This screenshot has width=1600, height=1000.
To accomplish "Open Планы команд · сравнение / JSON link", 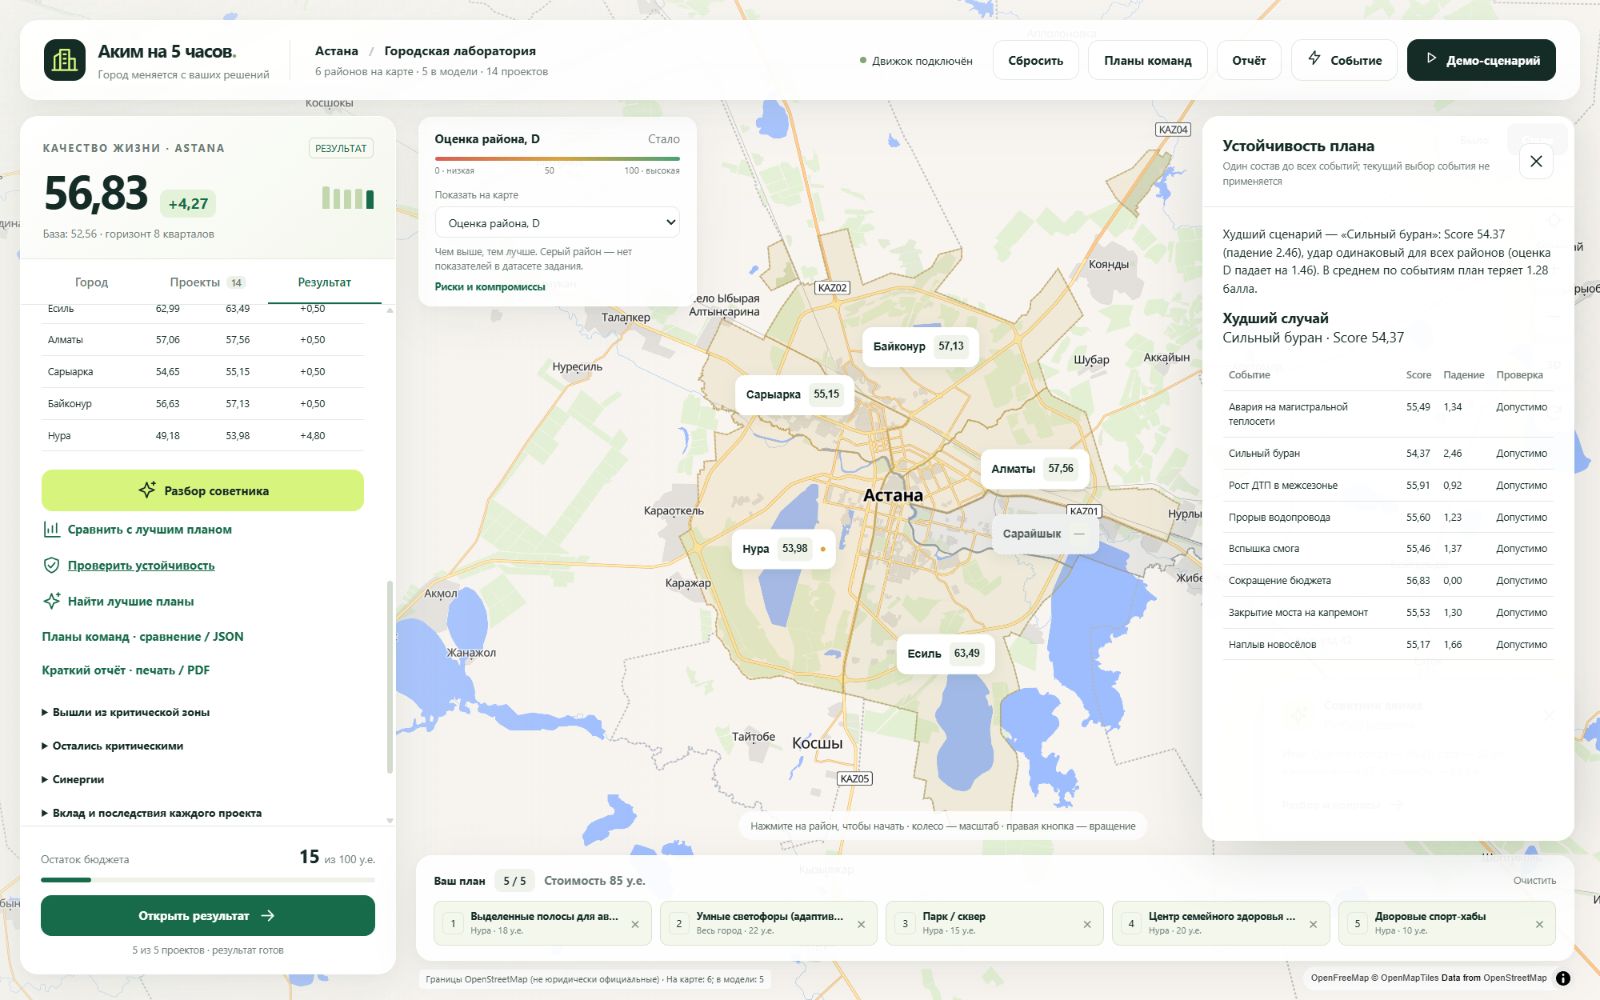I will (x=143, y=636).
